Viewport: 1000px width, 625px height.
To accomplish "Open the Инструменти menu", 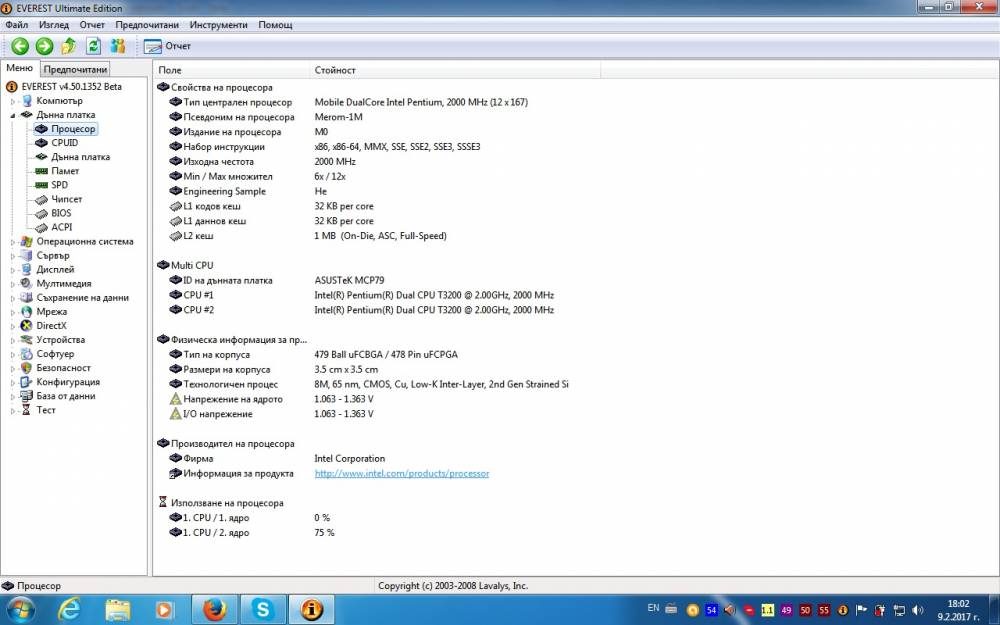I will pyautogui.click(x=218, y=25).
